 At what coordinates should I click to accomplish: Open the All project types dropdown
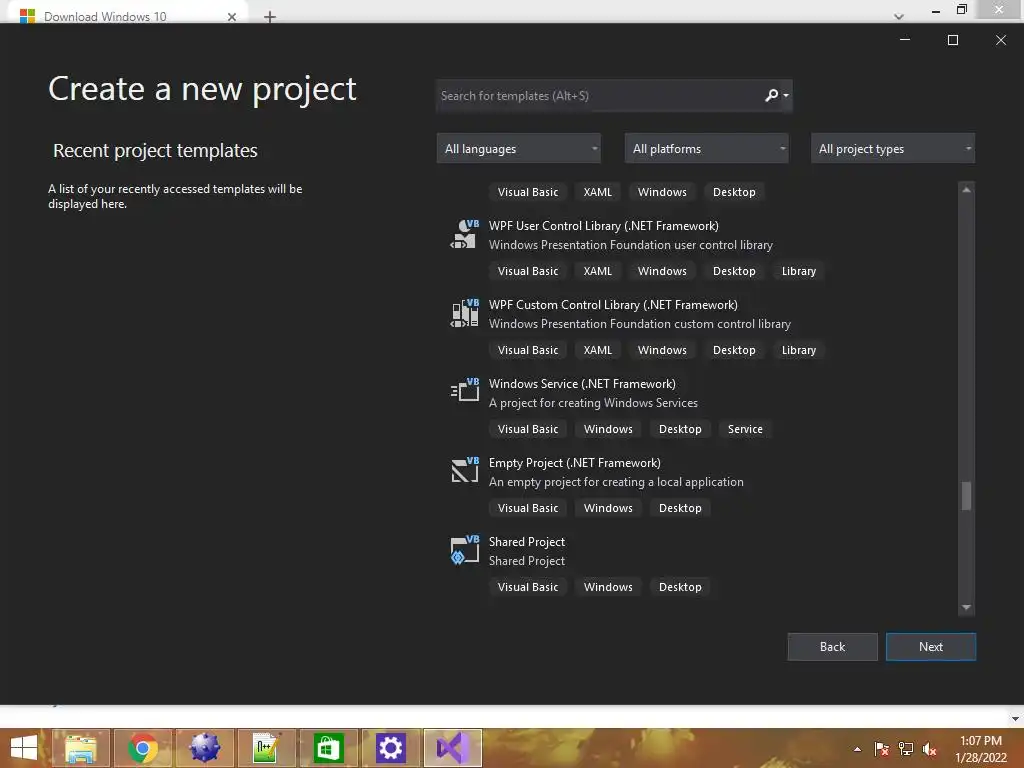(893, 148)
